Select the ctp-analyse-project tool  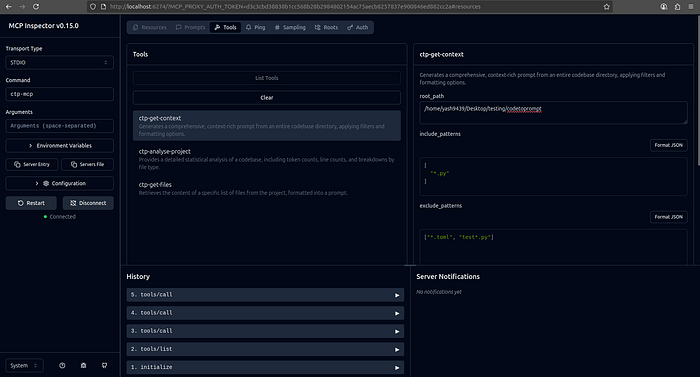[x=267, y=159]
